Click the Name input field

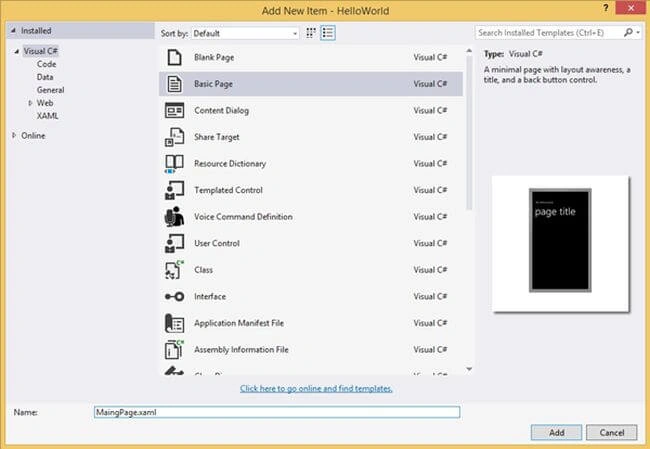coord(277,412)
